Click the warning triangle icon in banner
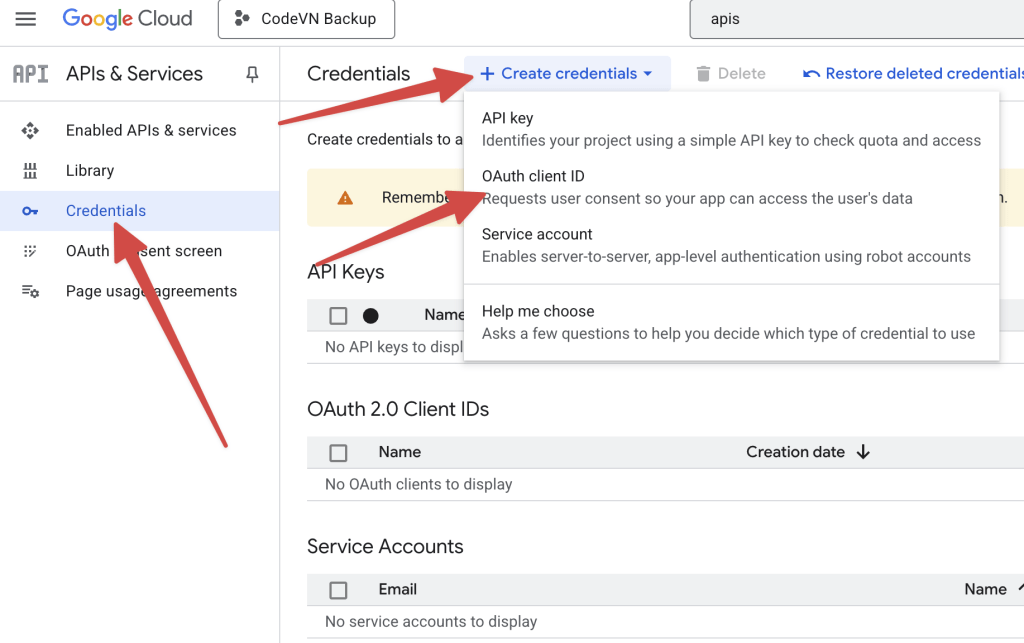Image resolution: width=1024 pixels, height=643 pixels. coord(345,198)
